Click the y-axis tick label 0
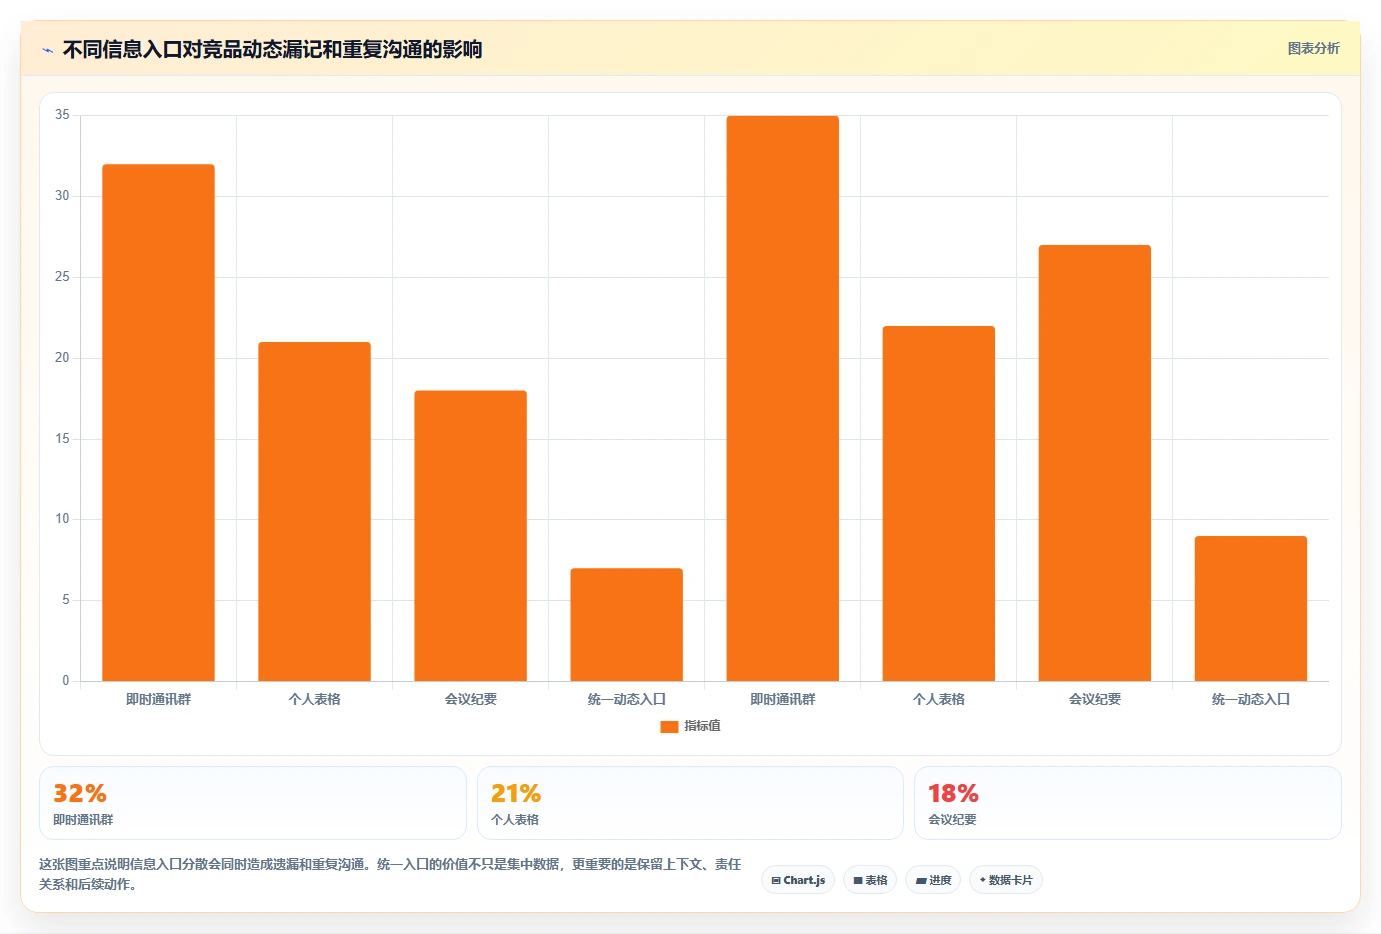This screenshot has width=1381, height=934. [66, 681]
